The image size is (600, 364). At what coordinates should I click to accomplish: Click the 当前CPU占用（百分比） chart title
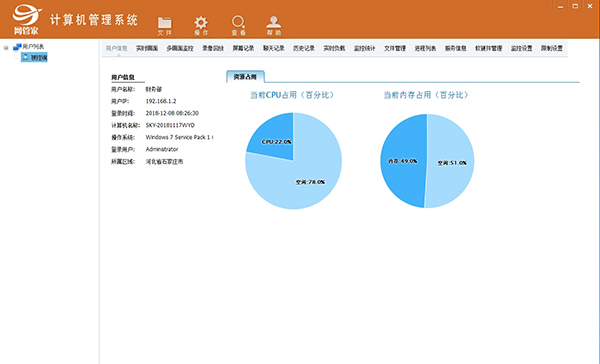[292, 95]
